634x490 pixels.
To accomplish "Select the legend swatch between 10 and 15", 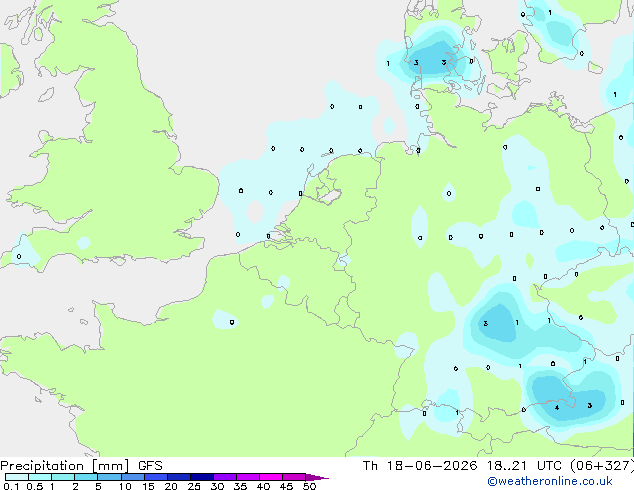I will click(132, 477).
